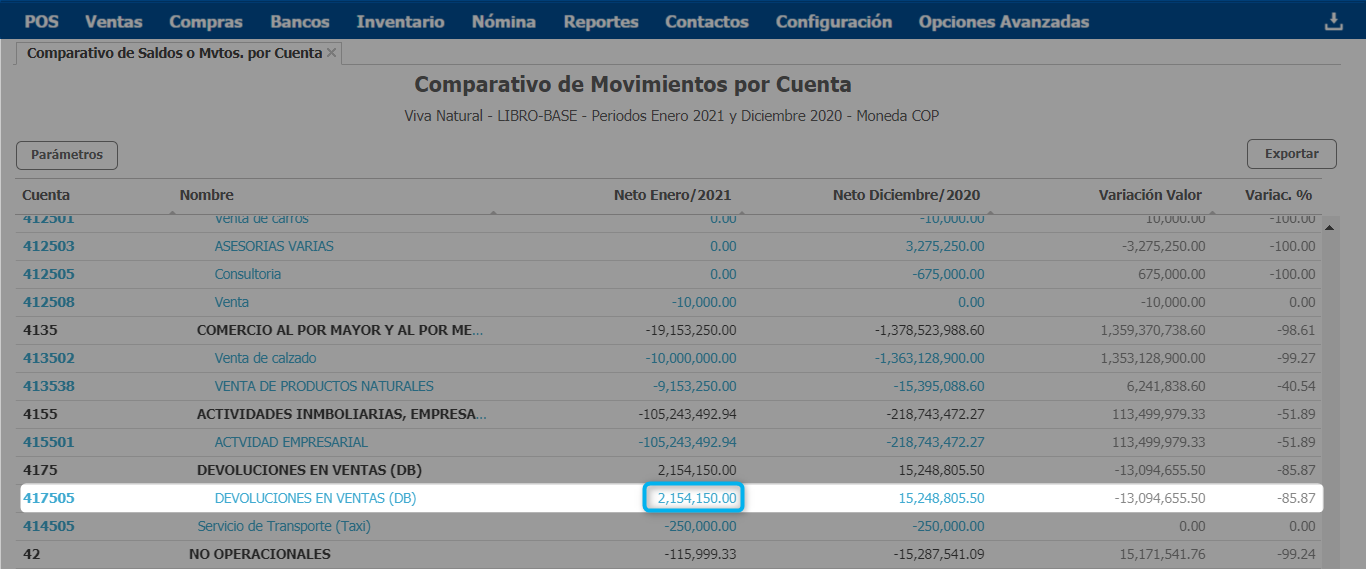The image size is (1366, 569).
Task: Open the Opciones Avanzadas menu
Action: tap(1003, 22)
